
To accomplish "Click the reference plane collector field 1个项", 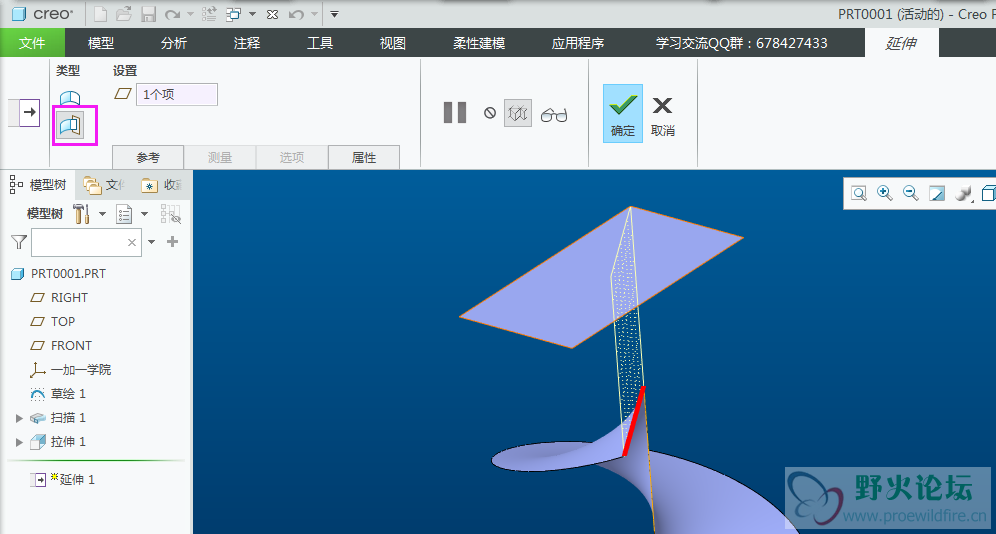I will (x=177, y=95).
